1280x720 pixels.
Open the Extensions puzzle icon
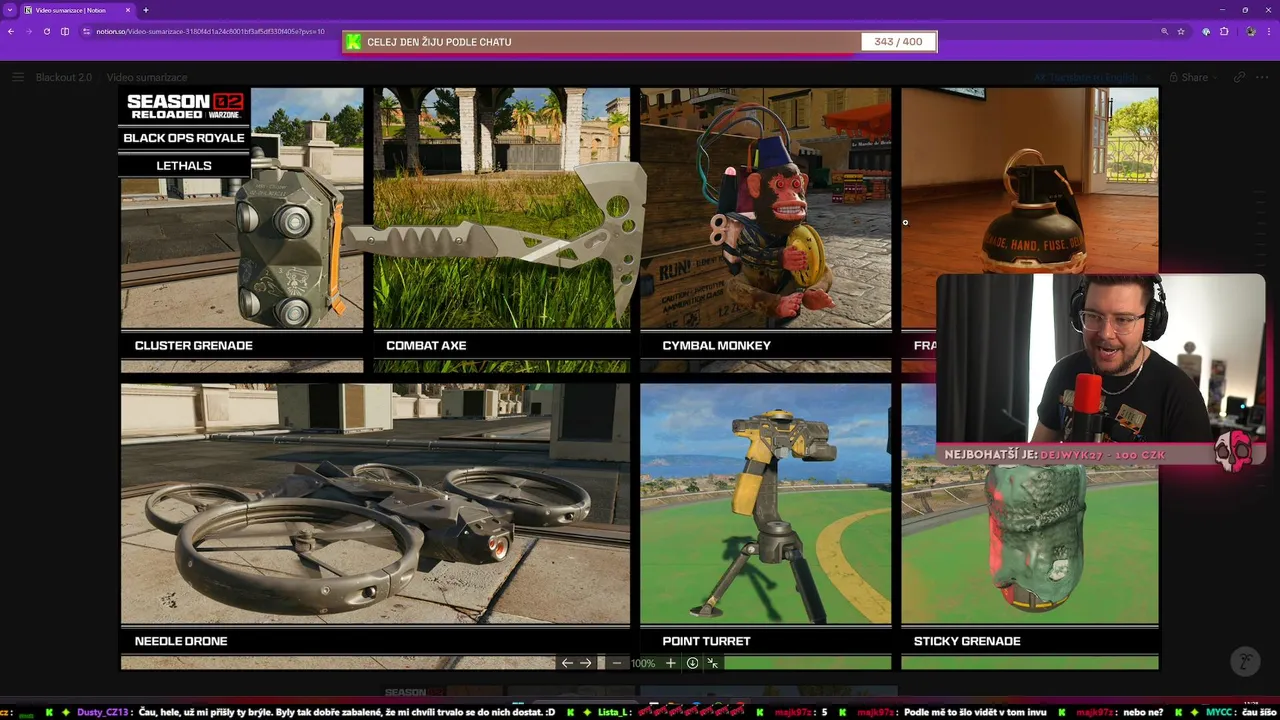pyautogui.click(x=1224, y=31)
